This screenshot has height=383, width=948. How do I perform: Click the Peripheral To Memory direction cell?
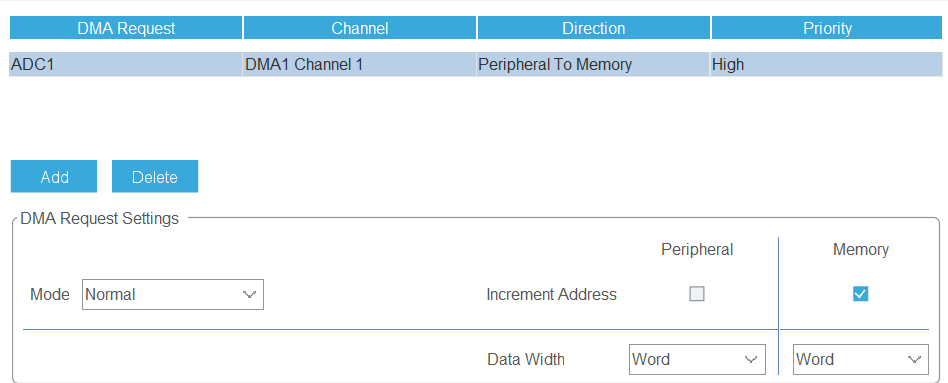593,64
